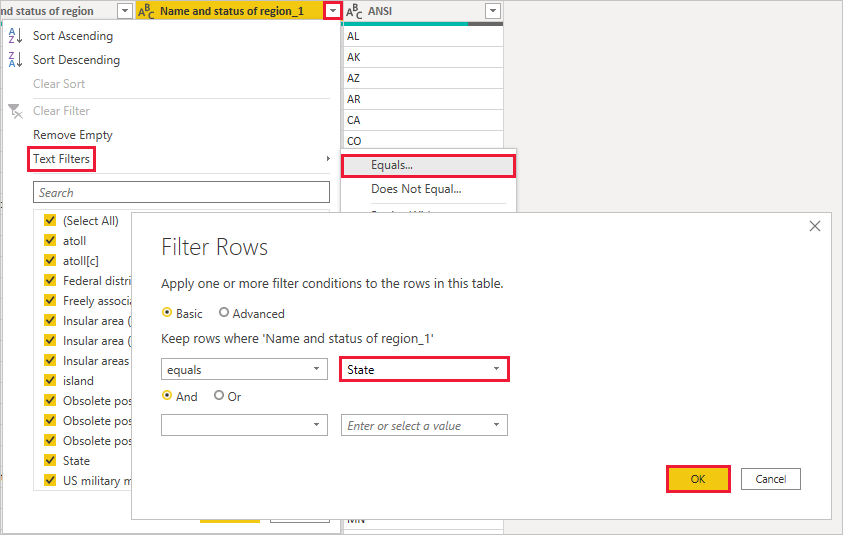Click in the filter Search box

tap(181, 192)
